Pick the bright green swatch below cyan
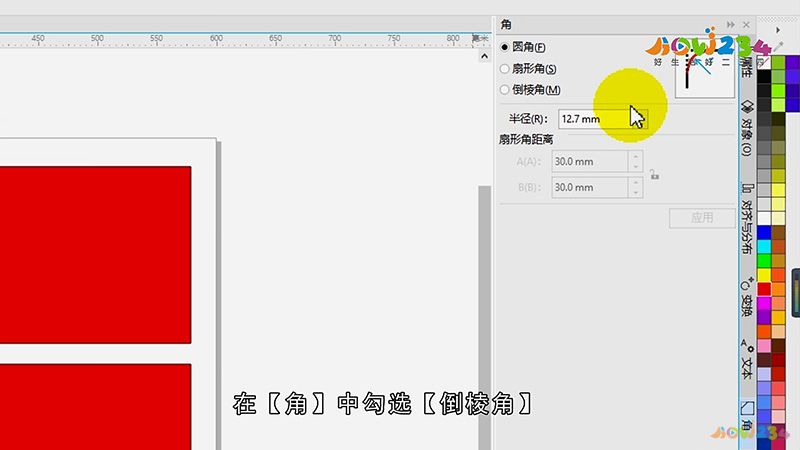The image size is (800, 450). point(764,261)
